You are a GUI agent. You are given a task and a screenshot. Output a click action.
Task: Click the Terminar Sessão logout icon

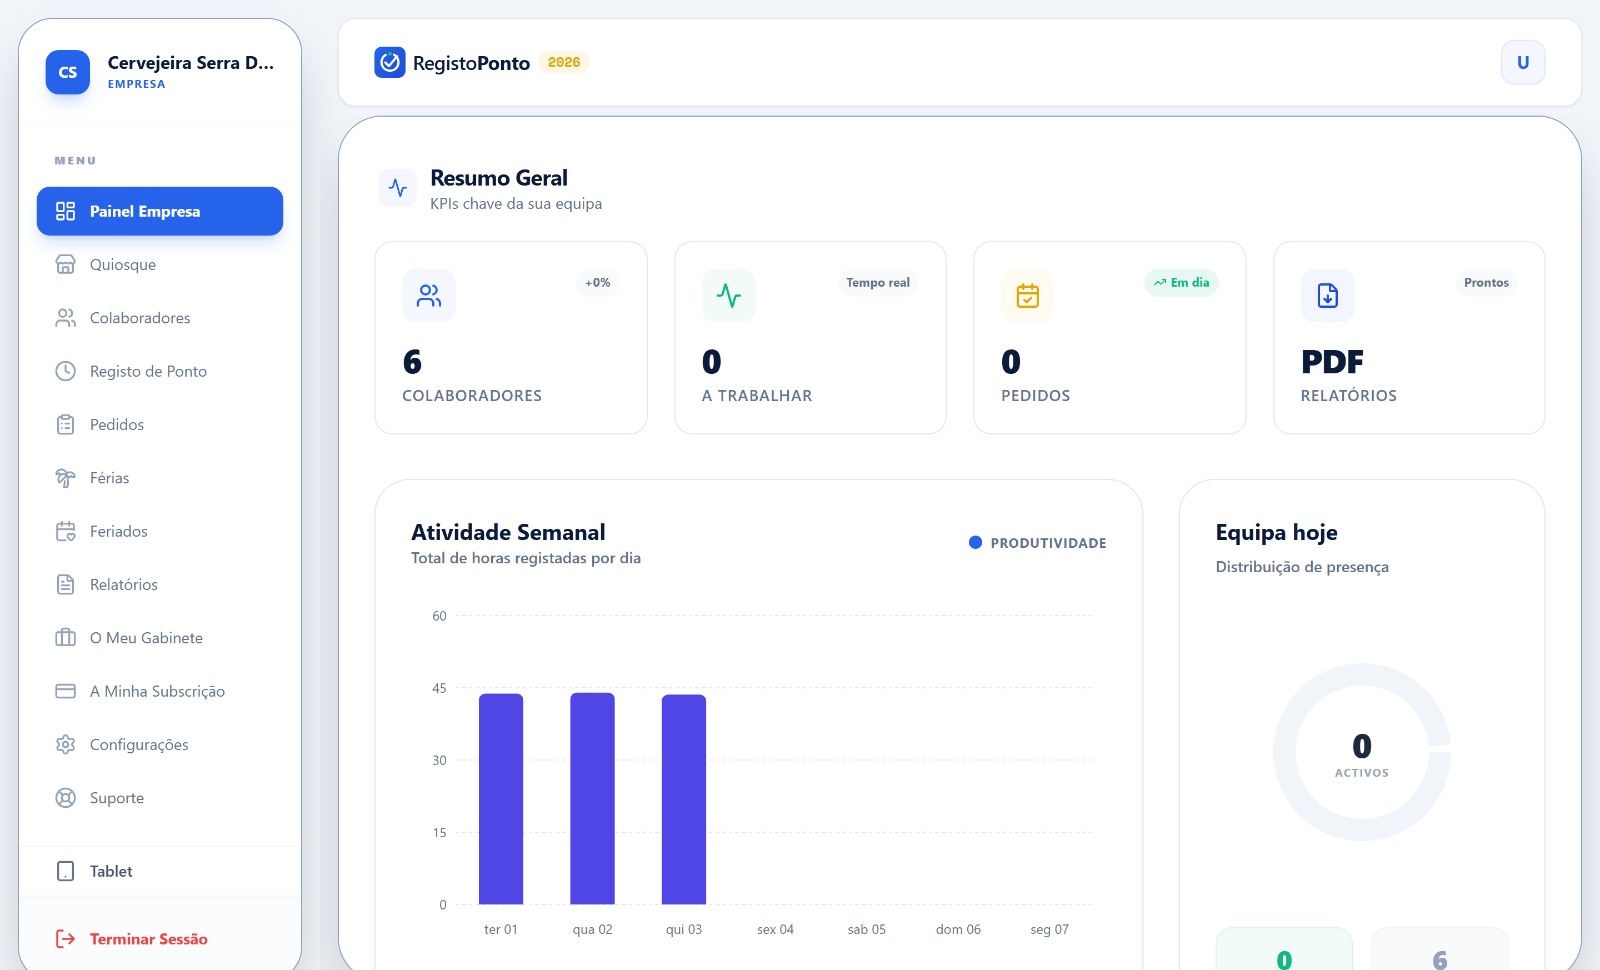click(x=65, y=939)
